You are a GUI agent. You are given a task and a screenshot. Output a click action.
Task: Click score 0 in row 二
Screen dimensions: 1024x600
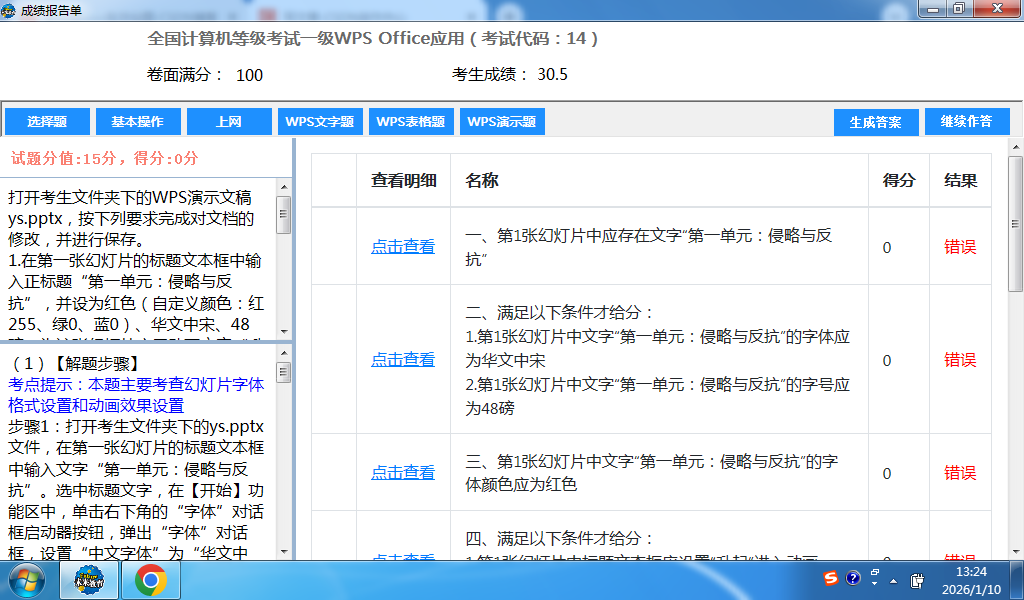(x=887, y=360)
